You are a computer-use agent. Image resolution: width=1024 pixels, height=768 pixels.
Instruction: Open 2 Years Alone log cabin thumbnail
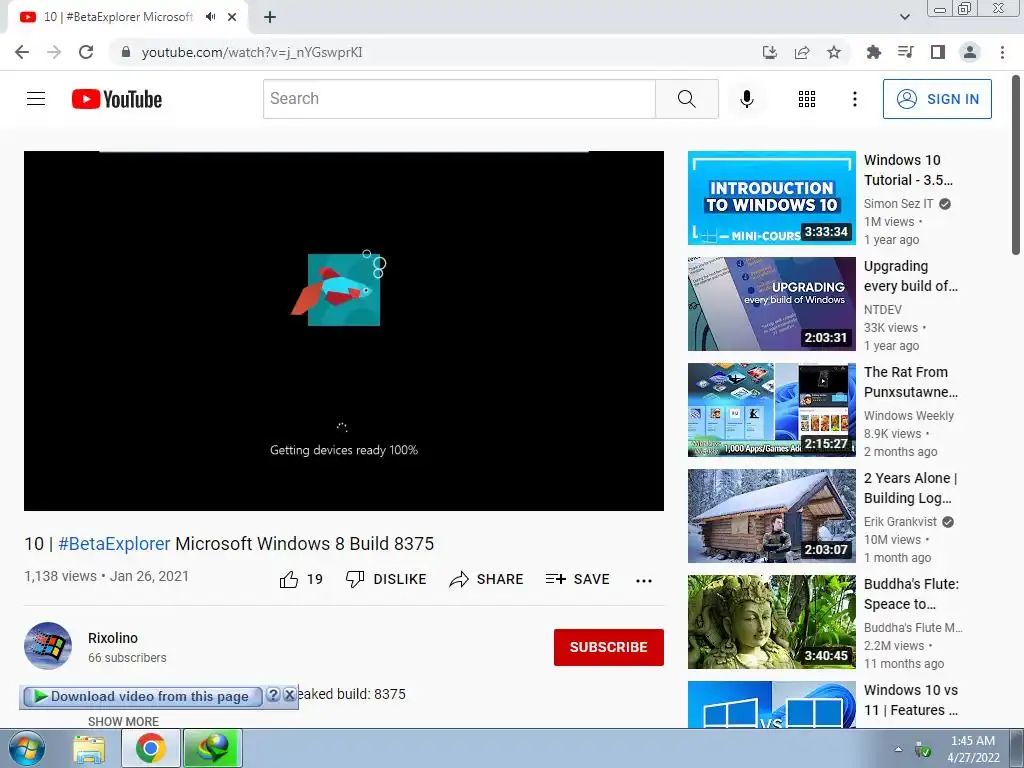pyautogui.click(x=771, y=516)
